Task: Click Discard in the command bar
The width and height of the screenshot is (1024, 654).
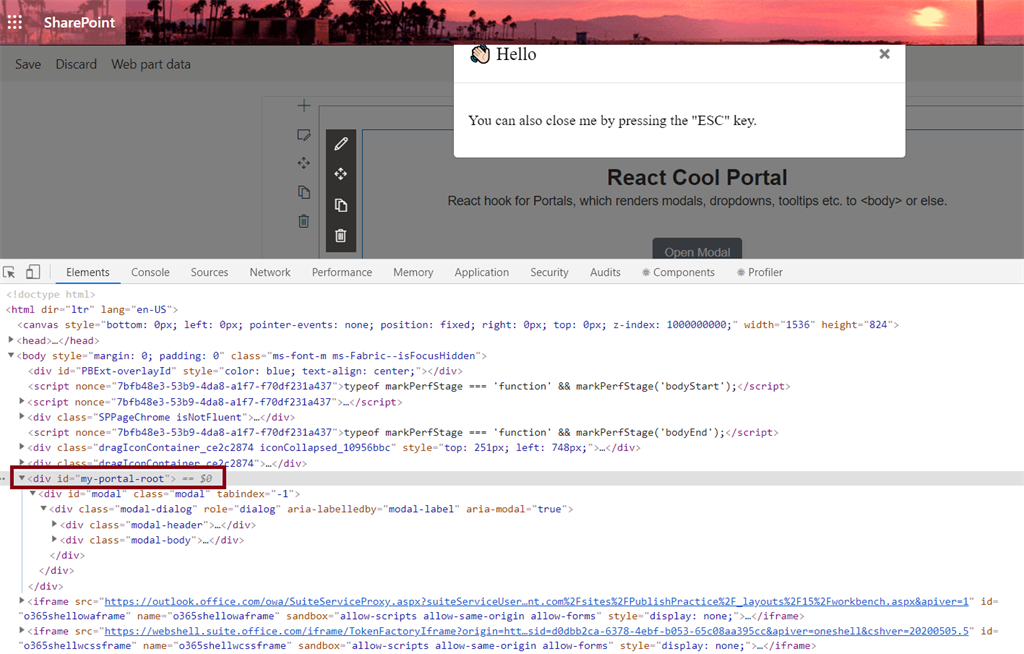Action: tap(76, 64)
